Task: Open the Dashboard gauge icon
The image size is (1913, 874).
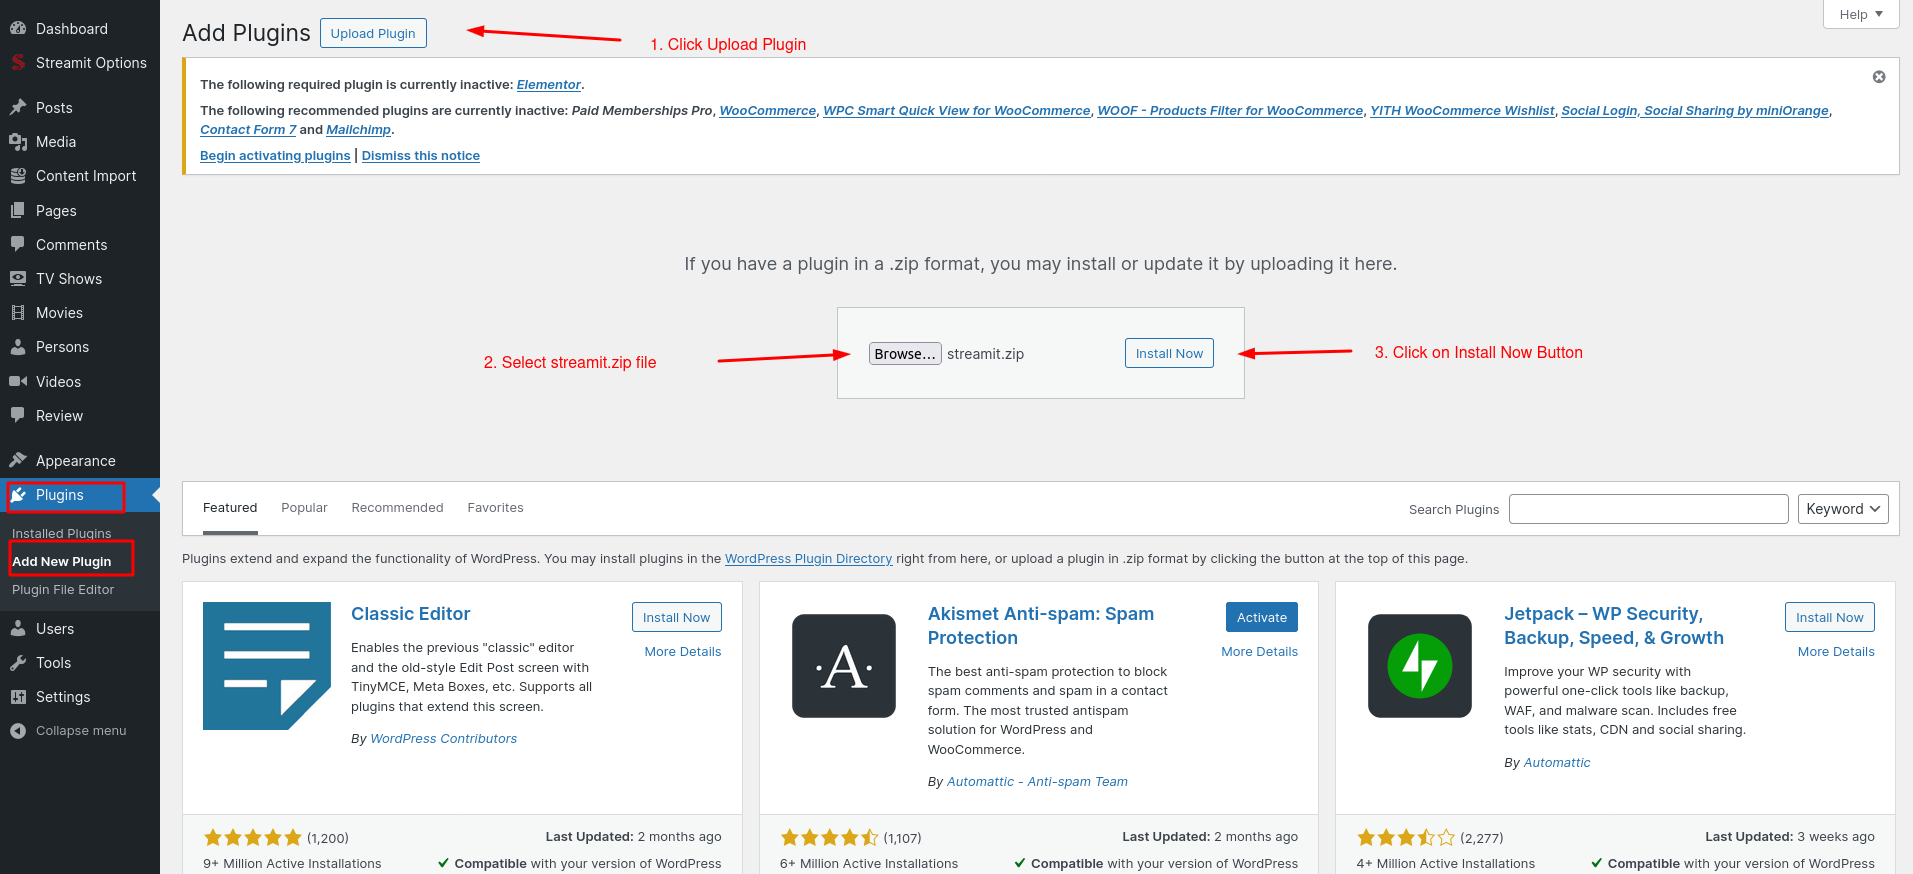Action: [18, 29]
